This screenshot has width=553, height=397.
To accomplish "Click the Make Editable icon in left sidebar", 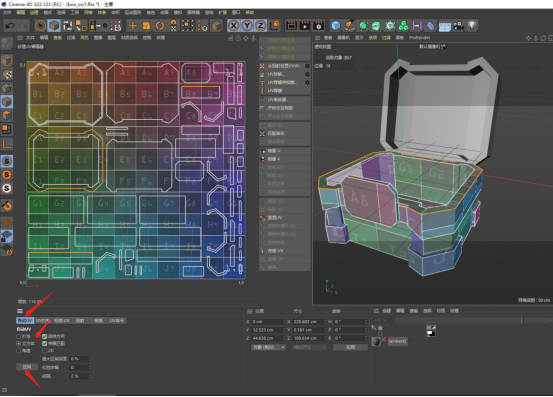I will (x=7, y=43).
